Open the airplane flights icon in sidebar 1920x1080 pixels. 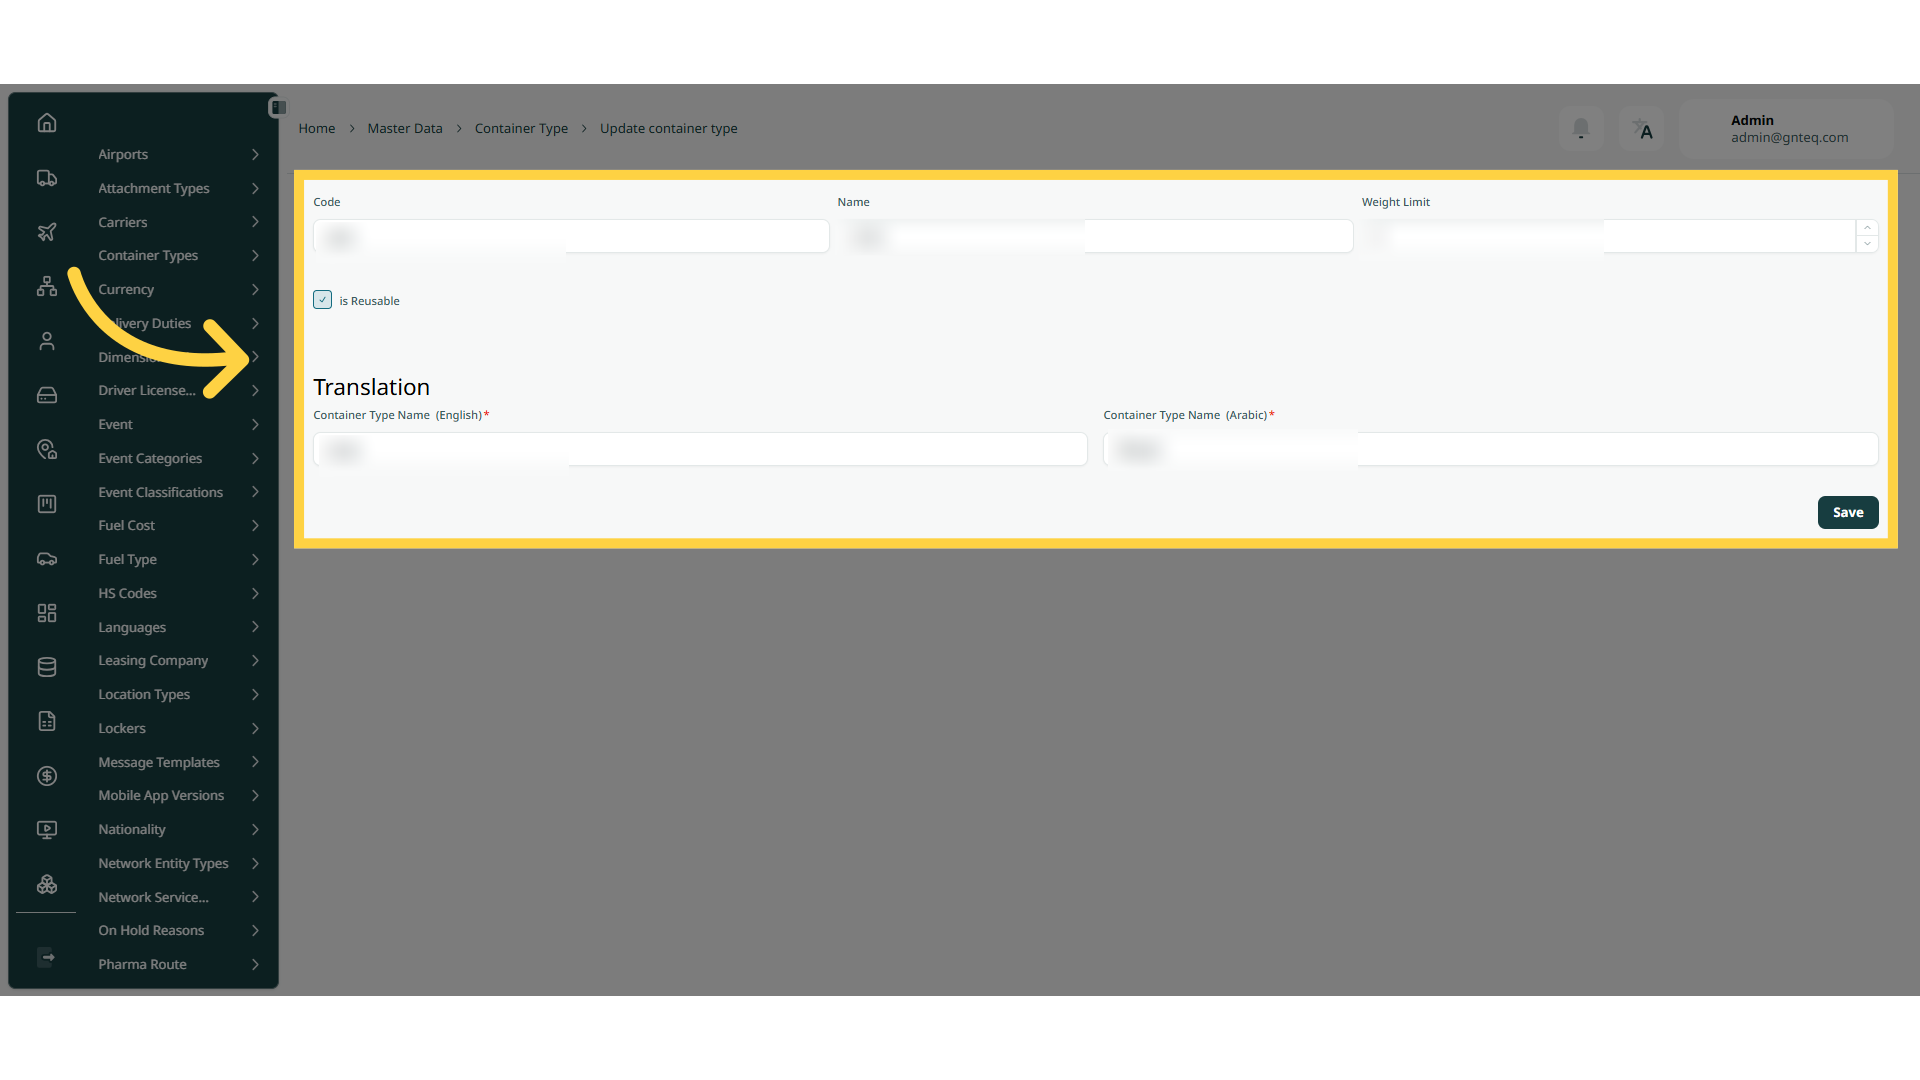tap(47, 232)
